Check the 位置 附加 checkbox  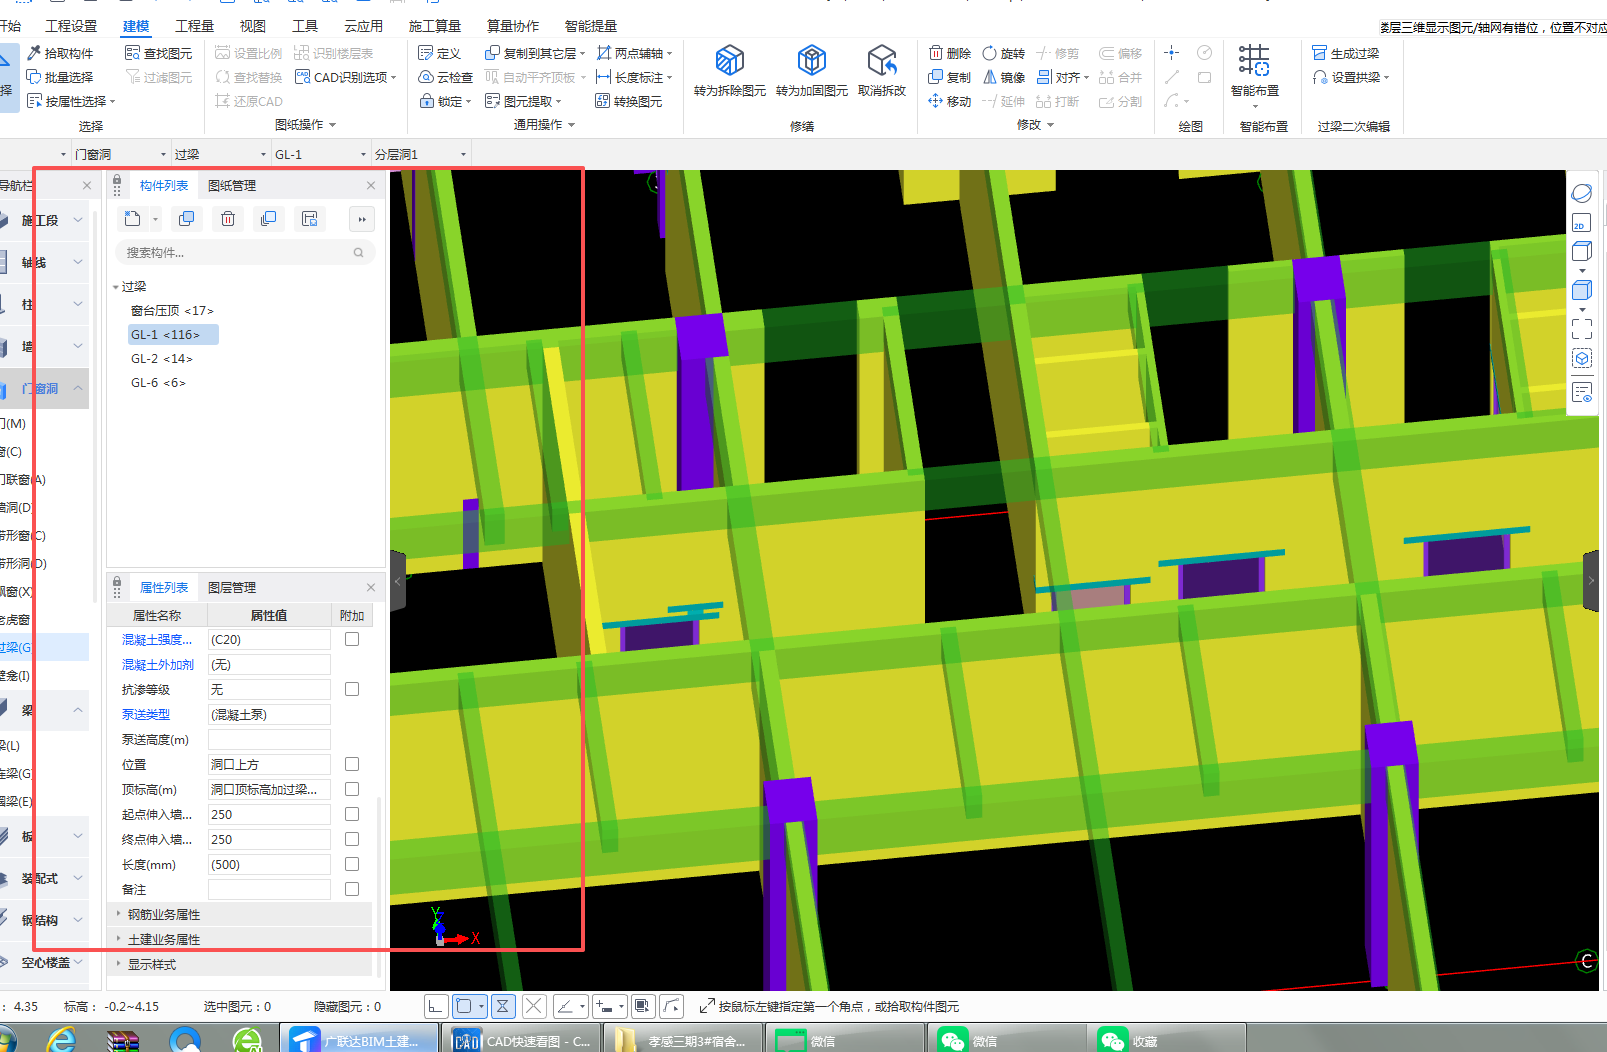click(x=352, y=764)
